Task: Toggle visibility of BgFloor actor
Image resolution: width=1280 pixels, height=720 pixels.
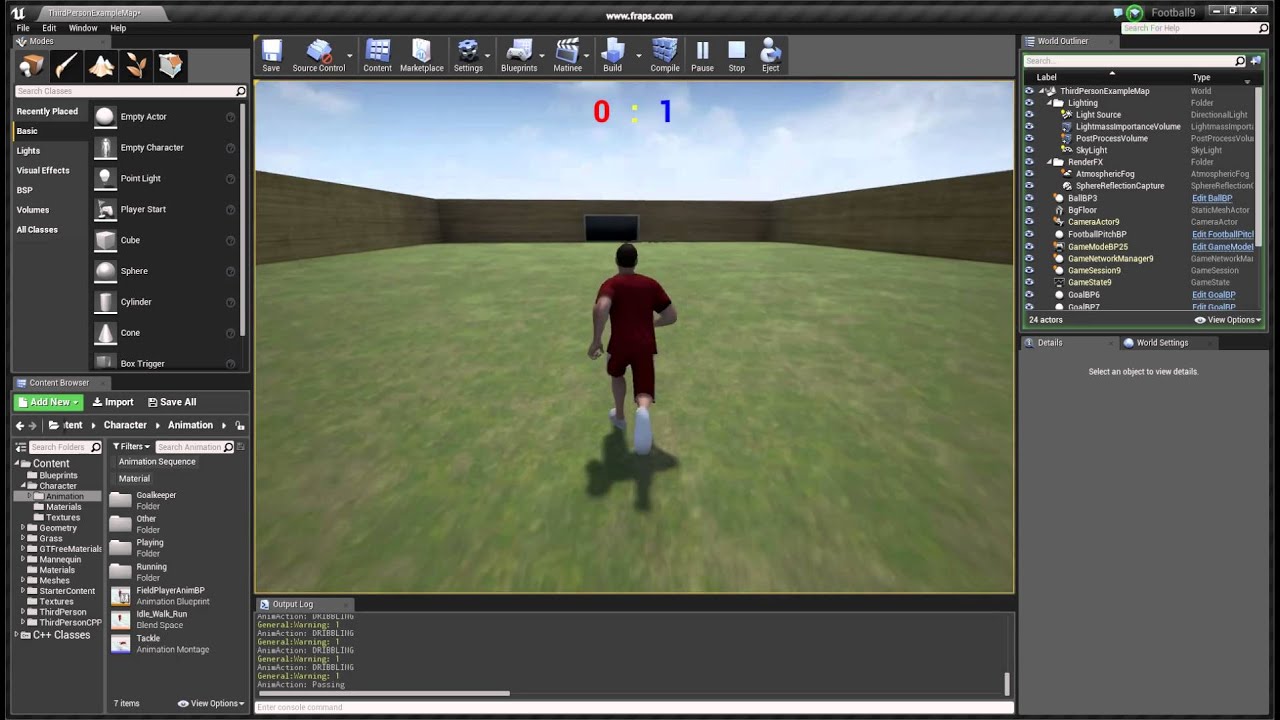Action: (x=1029, y=210)
